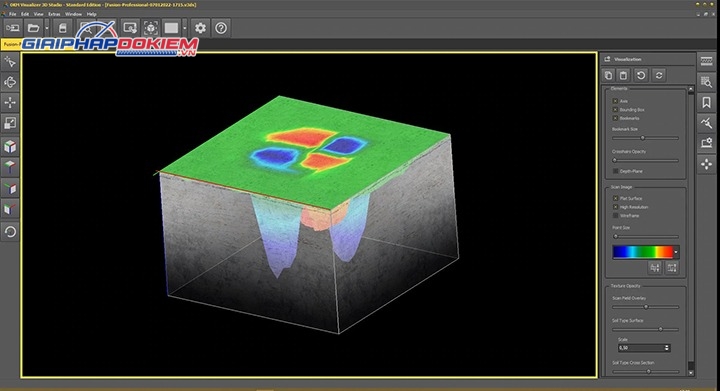Viewport: 720px width, 391px height.
Task: Click the Scale spinner arrows
Action: (x=667, y=348)
